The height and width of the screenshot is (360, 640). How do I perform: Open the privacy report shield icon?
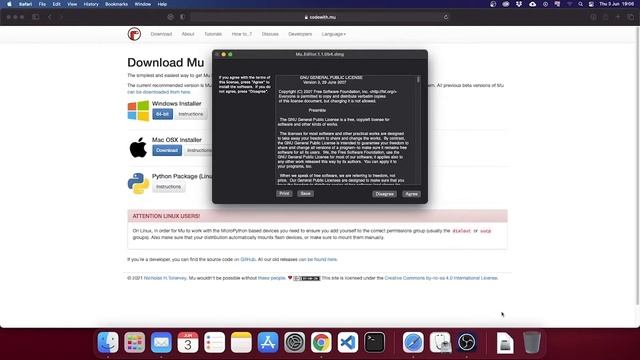(182, 17)
